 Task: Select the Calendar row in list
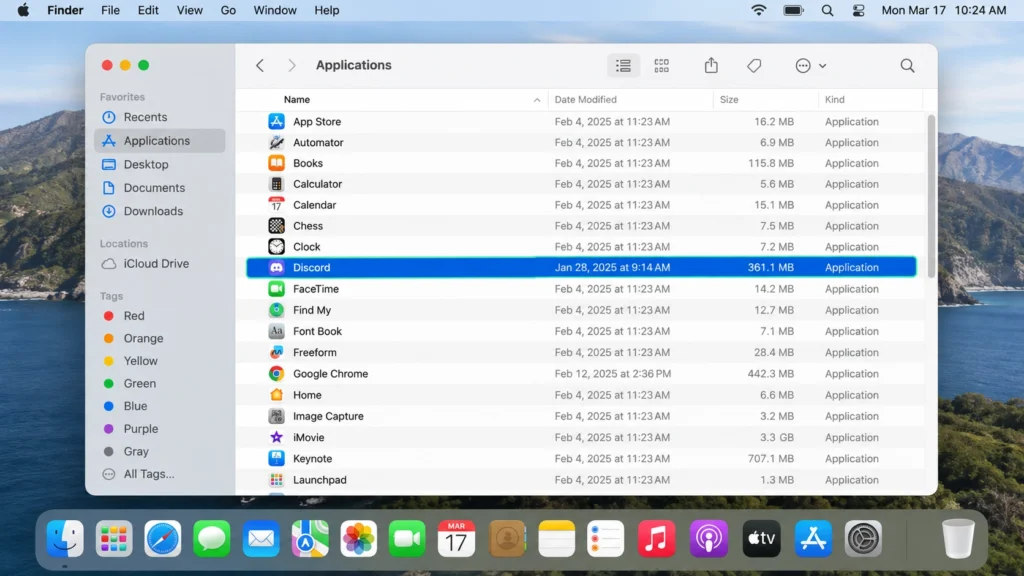[x=581, y=205]
